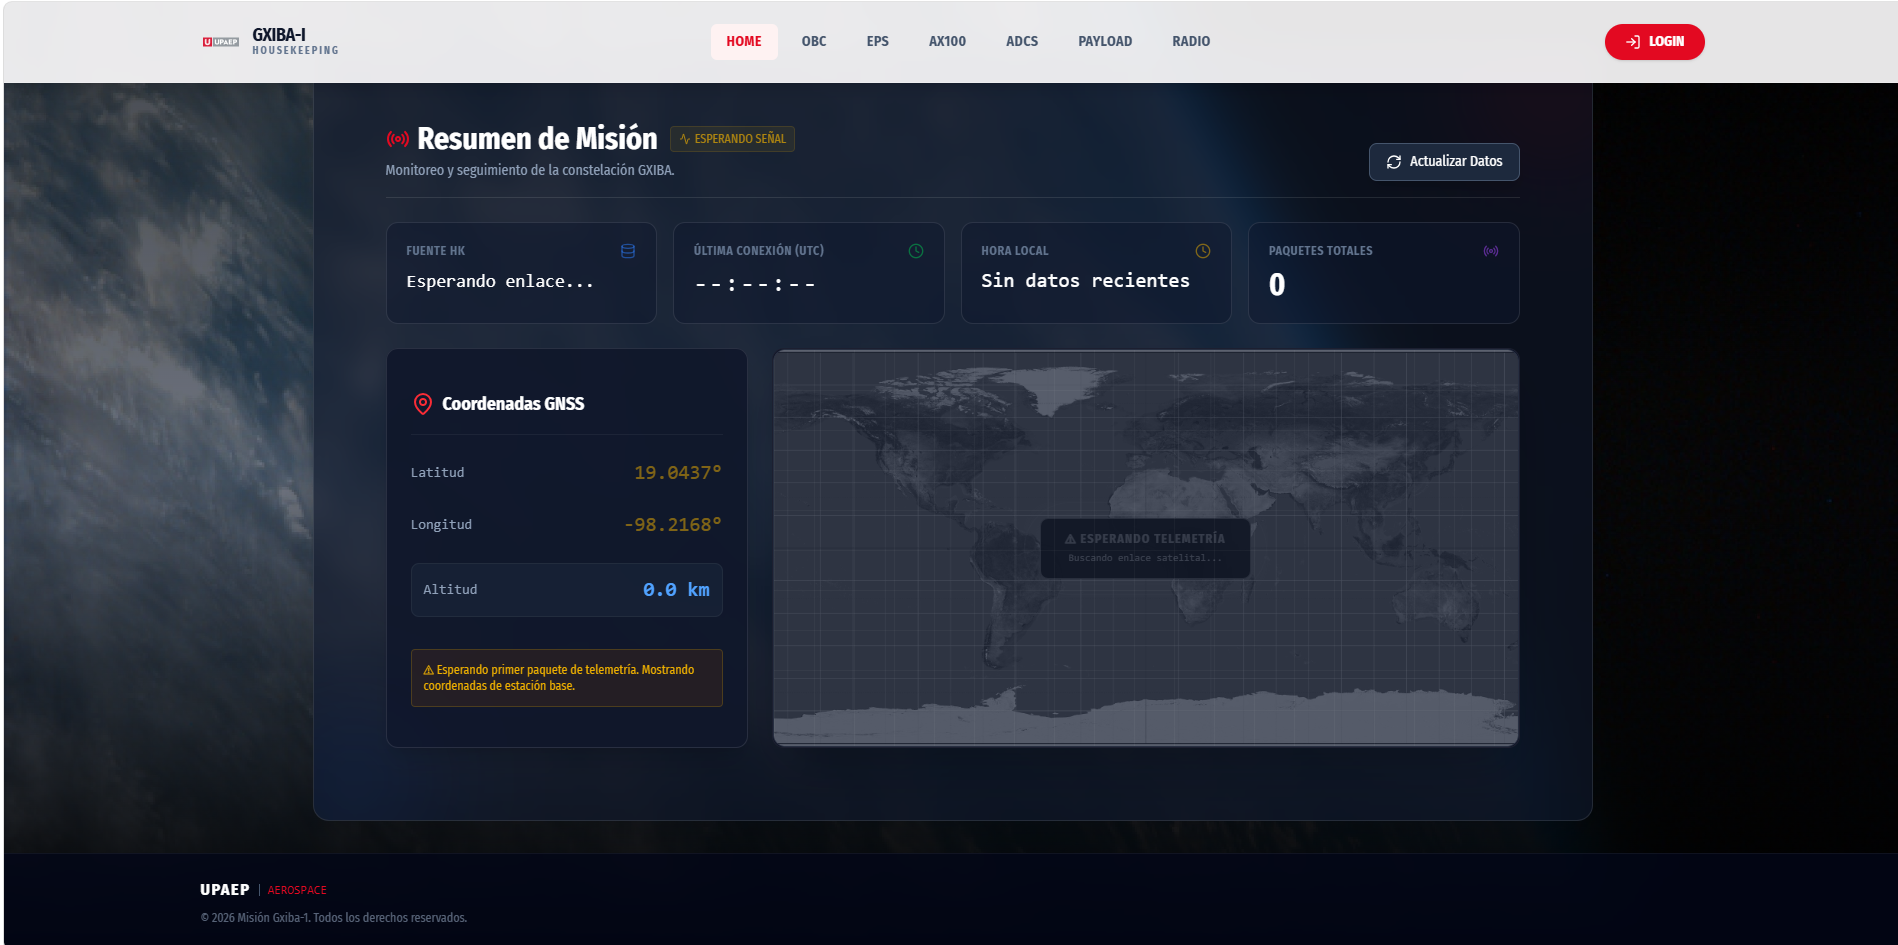Click the ESPERANDO TELEMETRÍA overlay on the map
Viewport: 1898px width, 945px height.
pyautogui.click(x=1144, y=546)
